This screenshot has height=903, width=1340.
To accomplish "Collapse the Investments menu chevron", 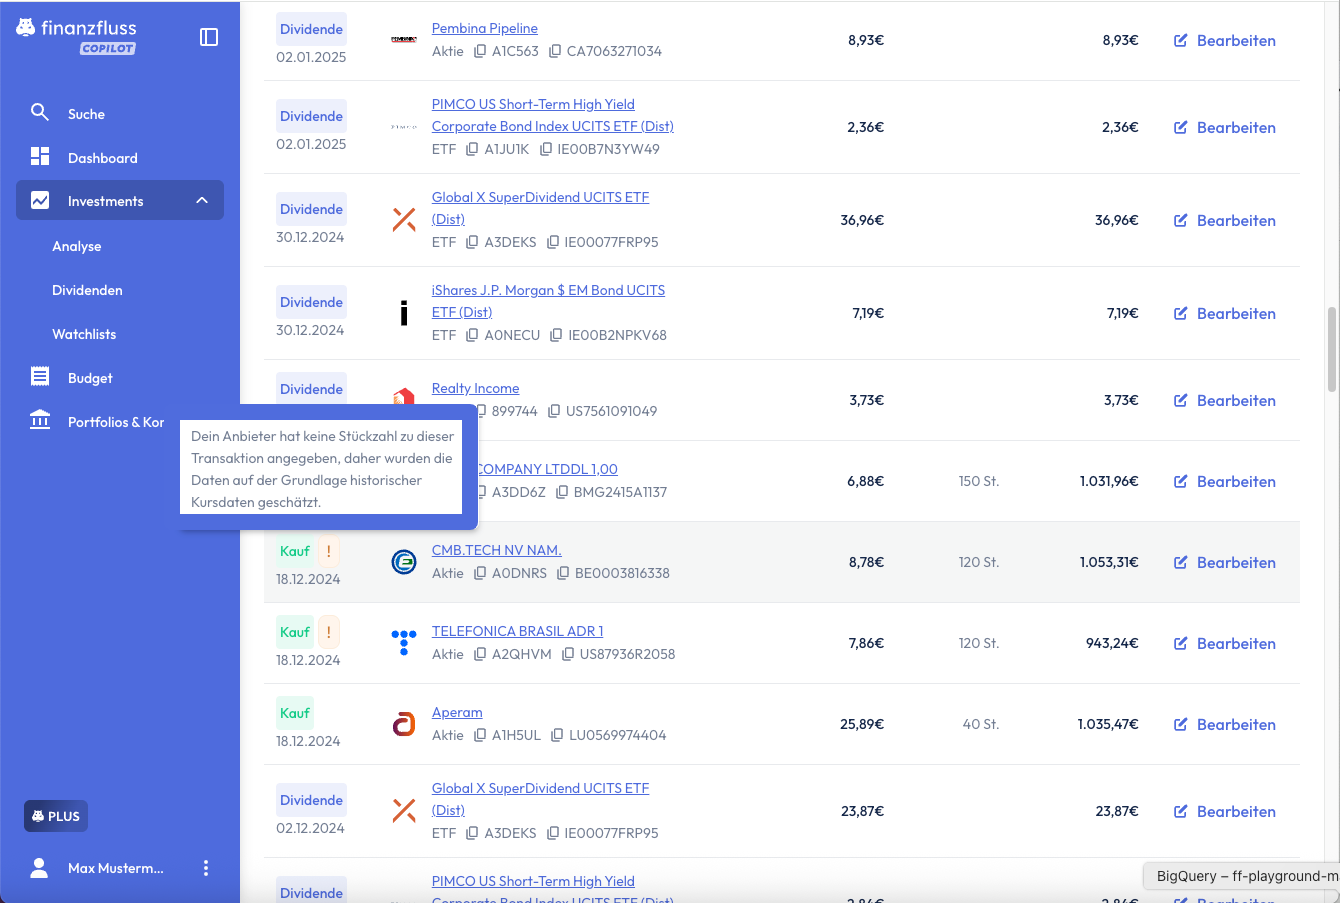I will pyautogui.click(x=202, y=201).
